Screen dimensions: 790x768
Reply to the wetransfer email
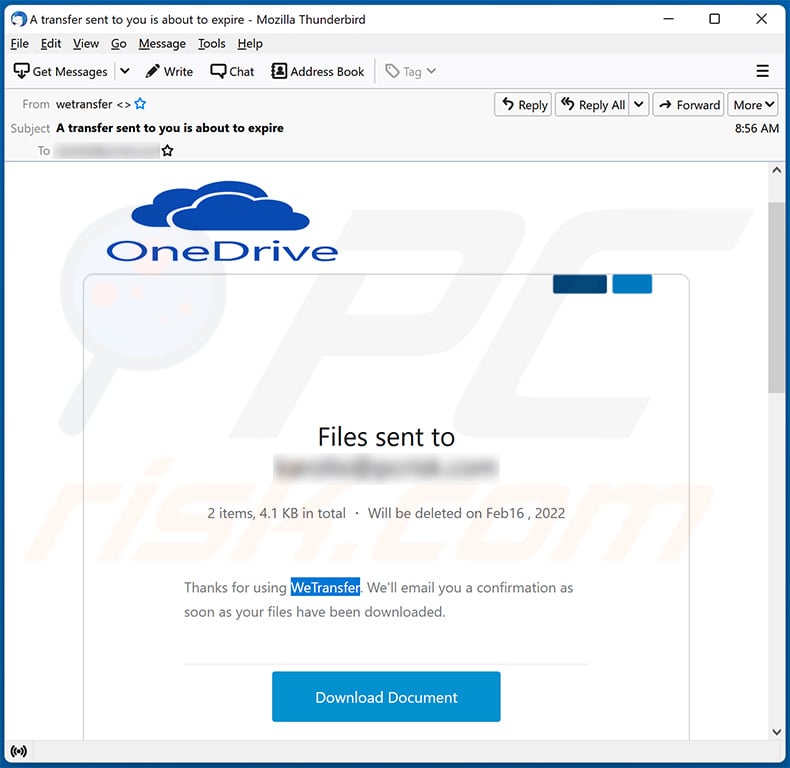pyautogui.click(x=523, y=104)
